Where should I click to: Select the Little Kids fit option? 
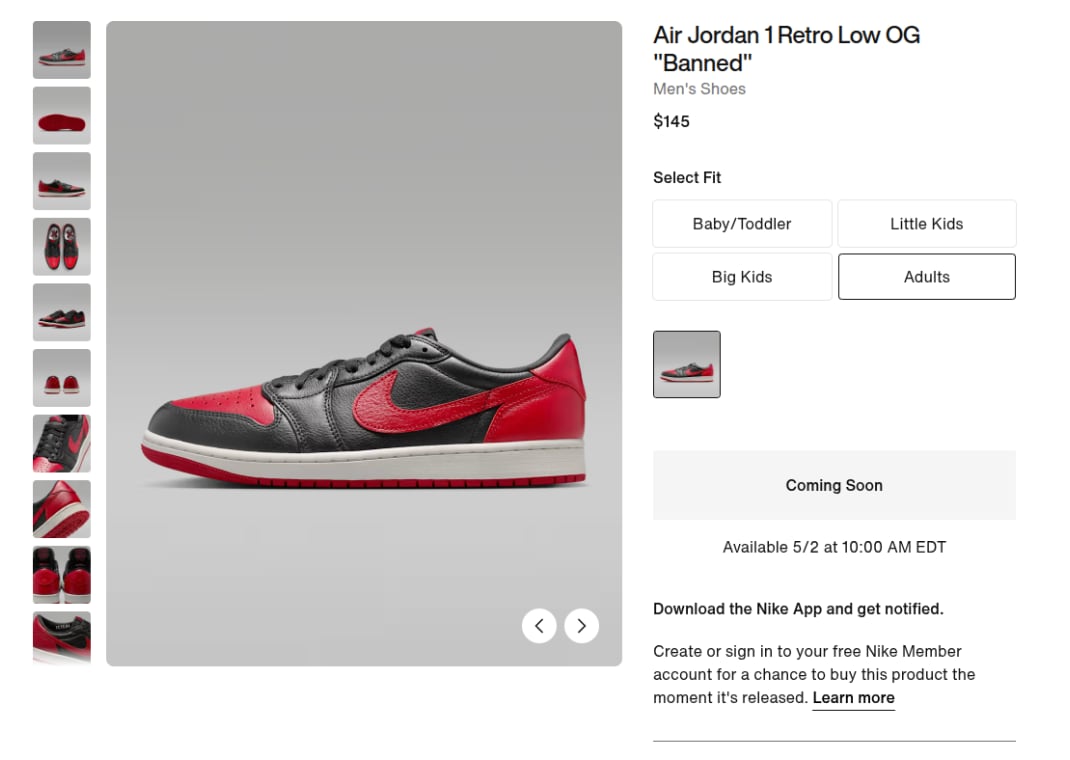click(x=926, y=223)
